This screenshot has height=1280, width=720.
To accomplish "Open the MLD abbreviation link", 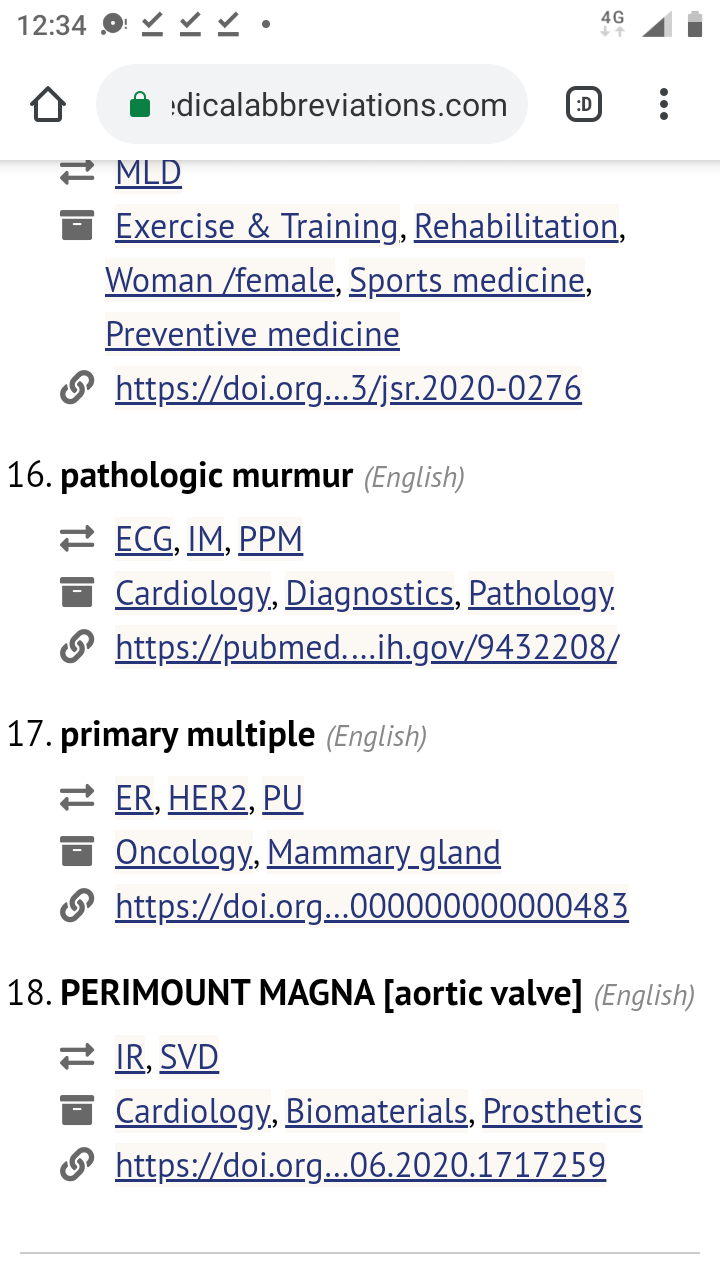I will (x=148, y=173).
